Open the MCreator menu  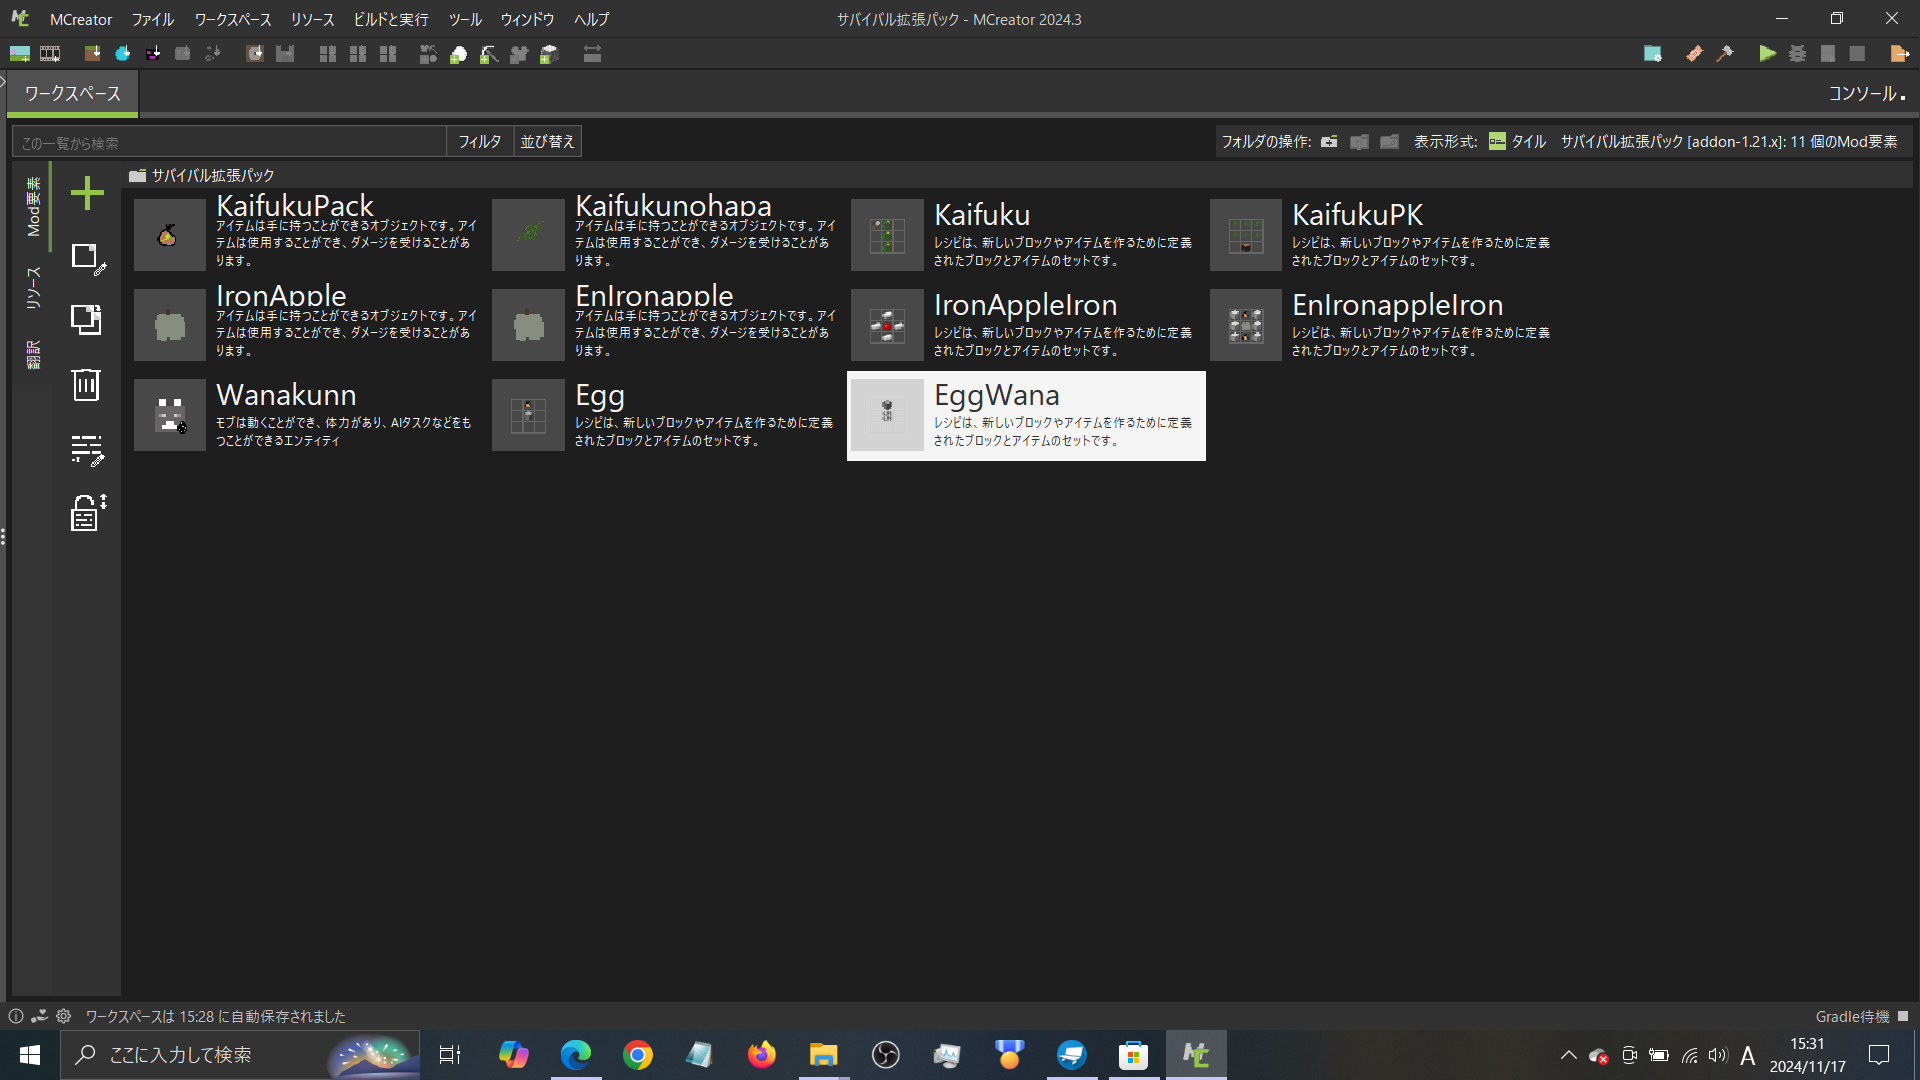81,19
